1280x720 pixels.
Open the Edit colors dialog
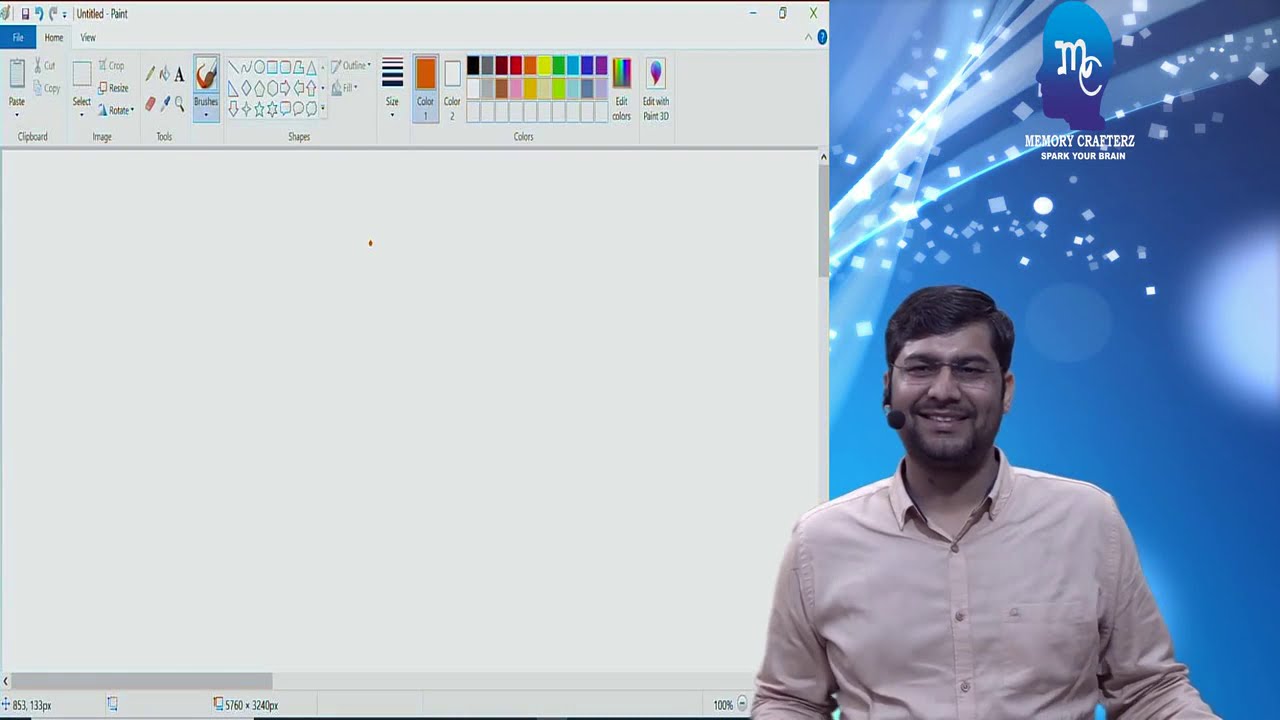[621, 90]
